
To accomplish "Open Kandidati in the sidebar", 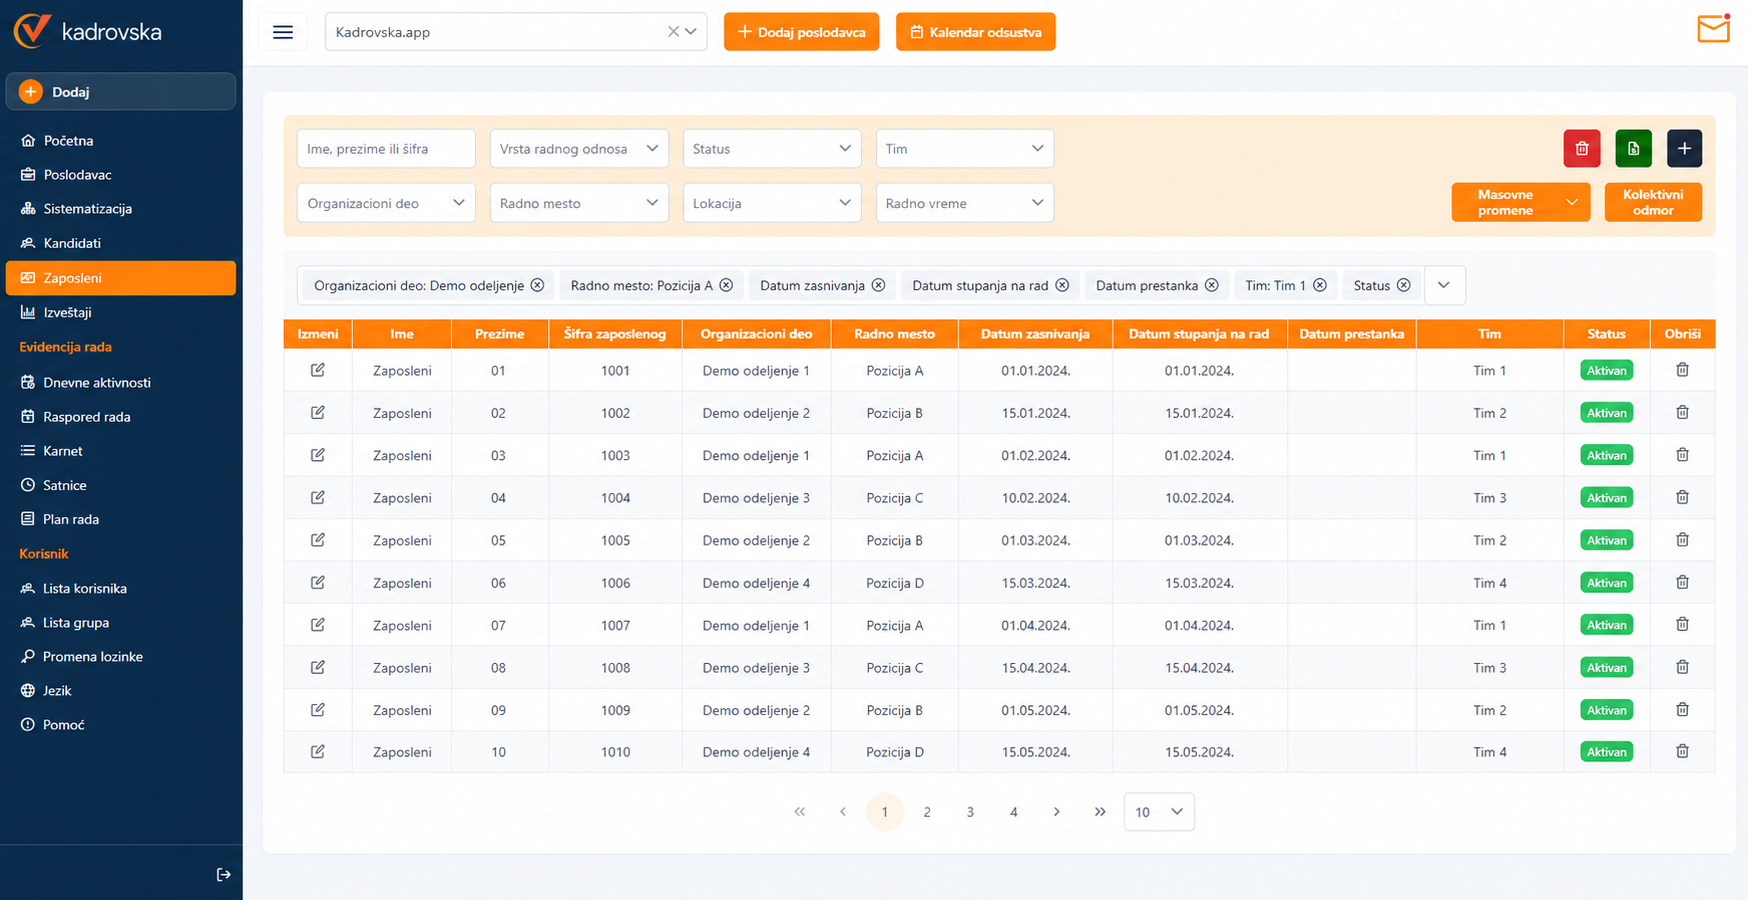I will point(72,243).
